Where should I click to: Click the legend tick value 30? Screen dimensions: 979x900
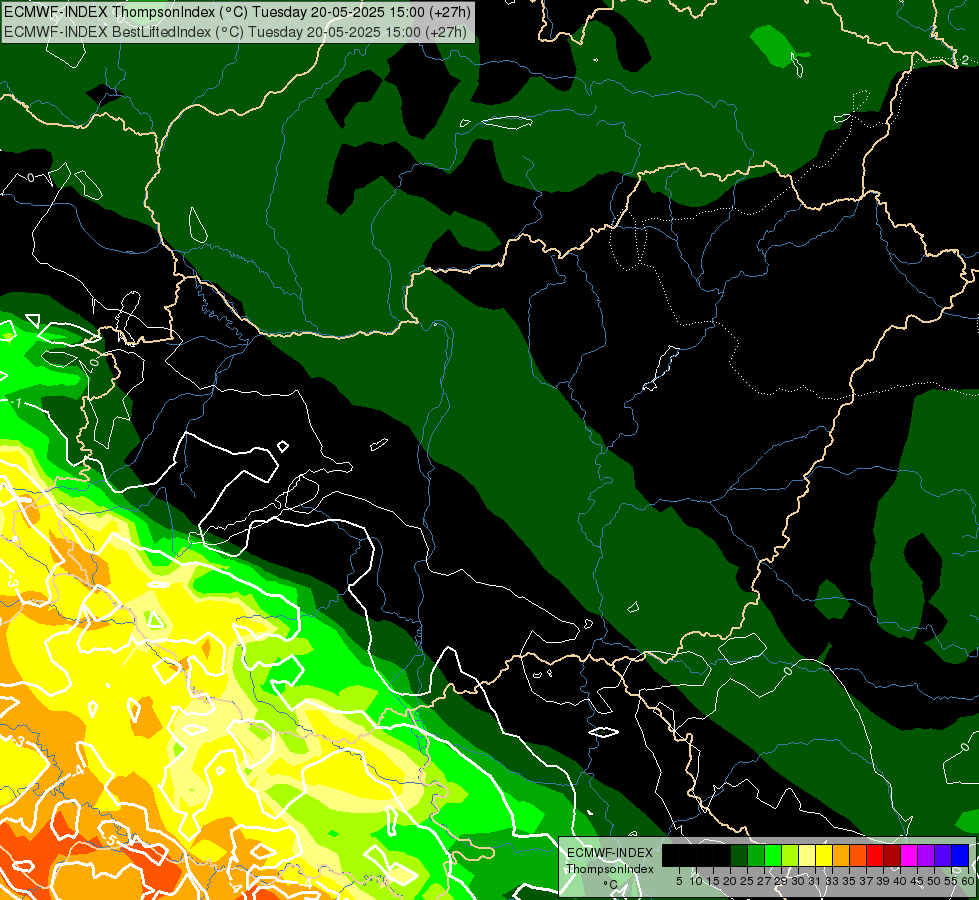(799, 881)
